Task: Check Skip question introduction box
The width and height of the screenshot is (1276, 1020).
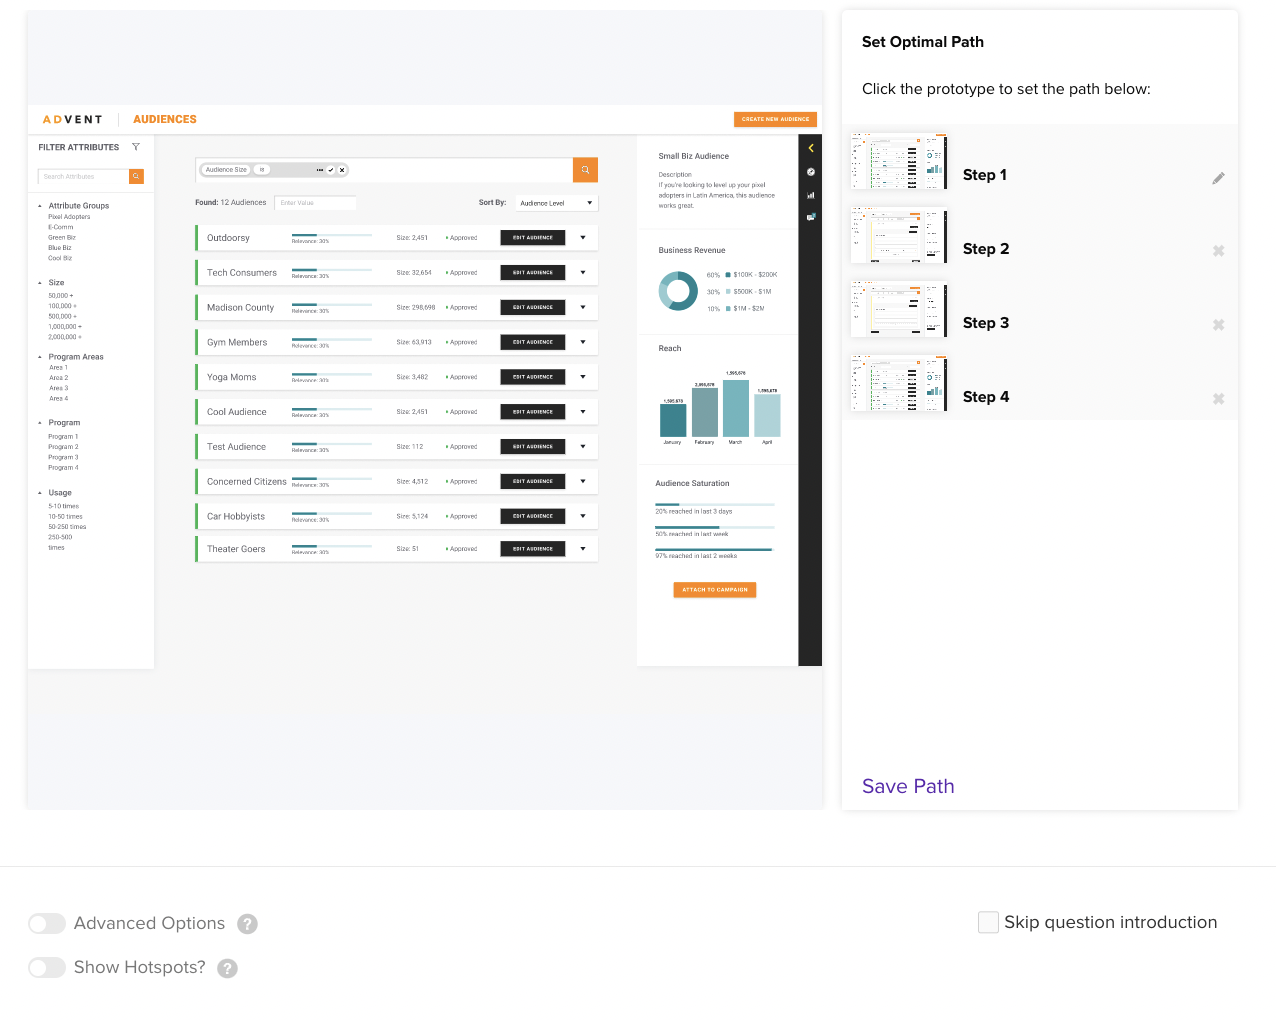Action: 988,922
